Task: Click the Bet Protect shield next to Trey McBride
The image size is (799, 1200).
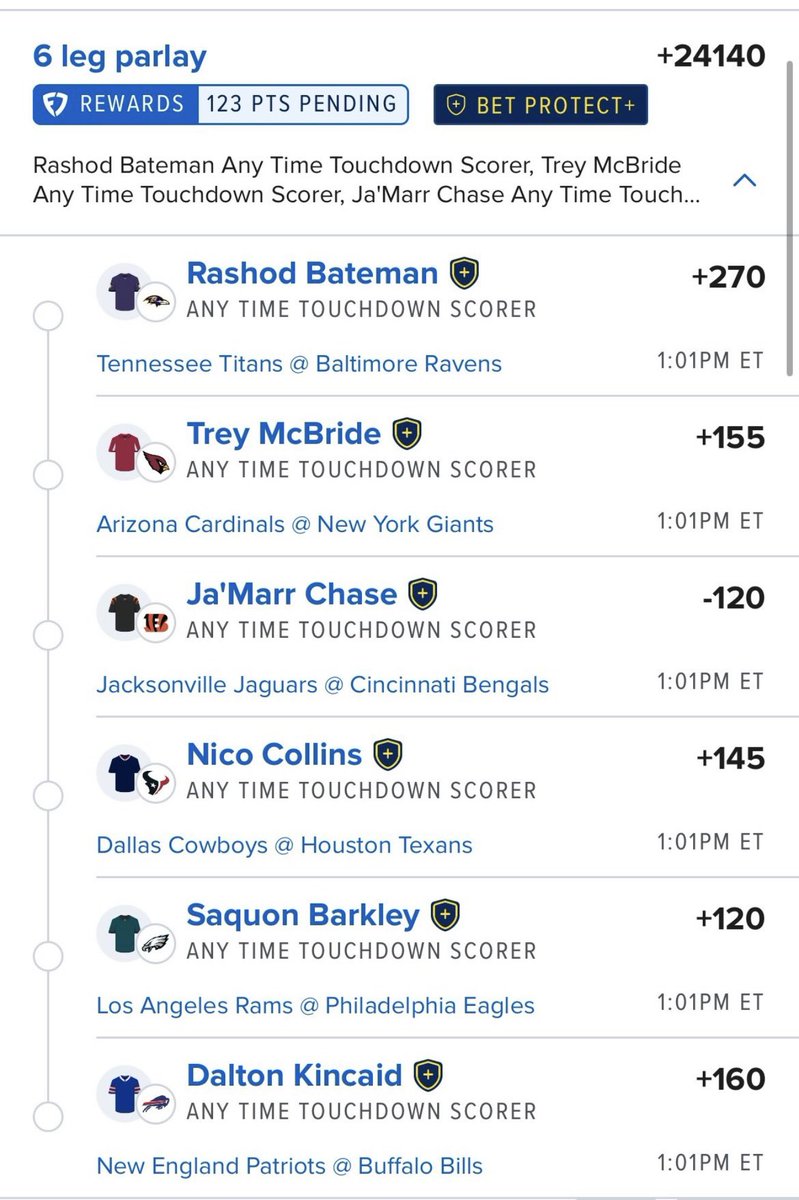Action: (406, 433)
